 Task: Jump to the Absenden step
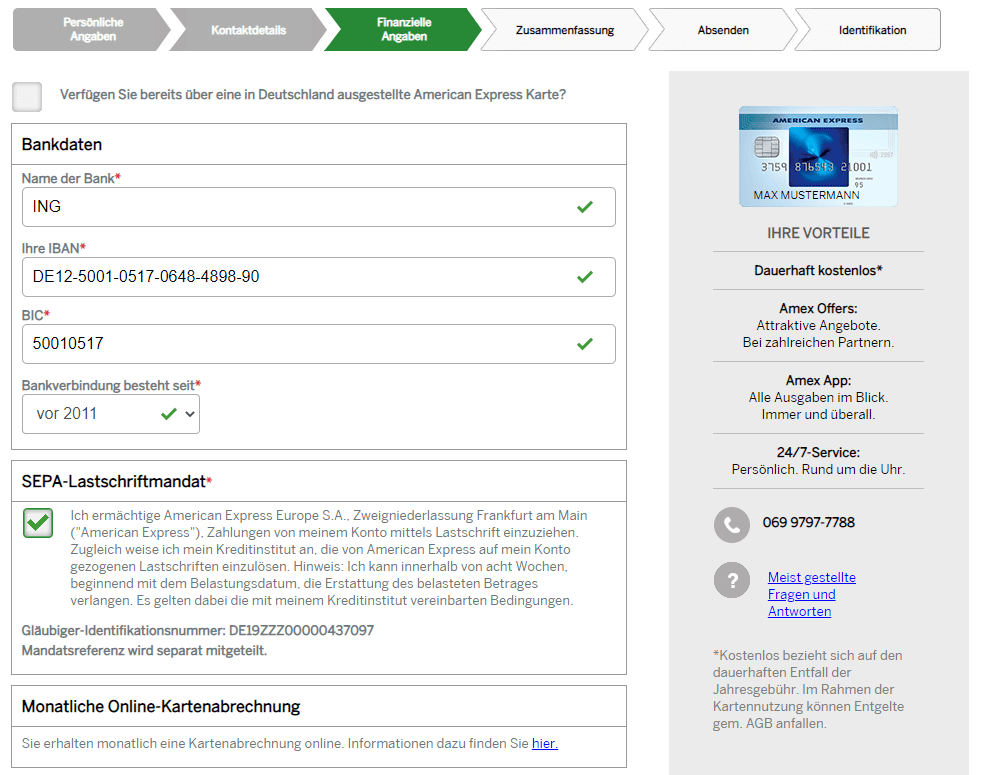(723, 29)
